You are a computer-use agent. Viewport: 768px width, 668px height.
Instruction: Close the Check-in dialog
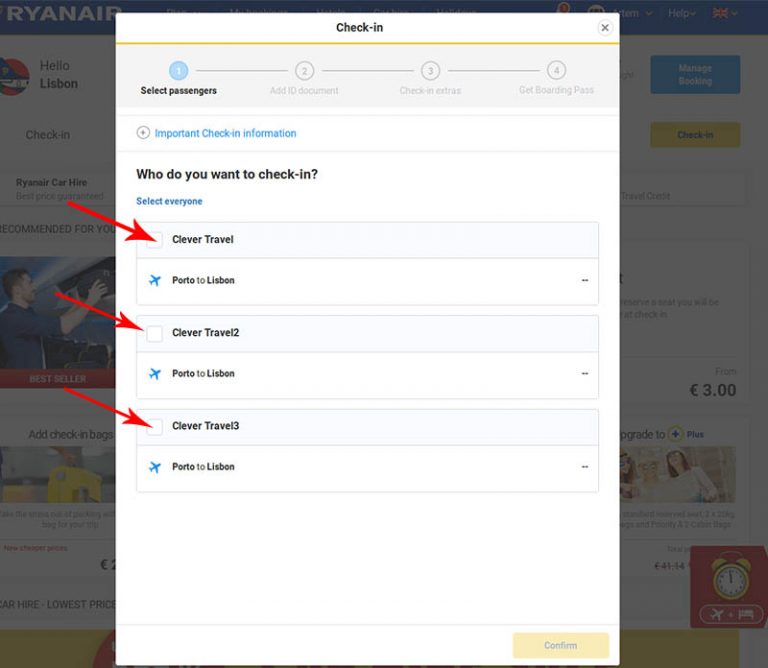(x=605, y=28)
